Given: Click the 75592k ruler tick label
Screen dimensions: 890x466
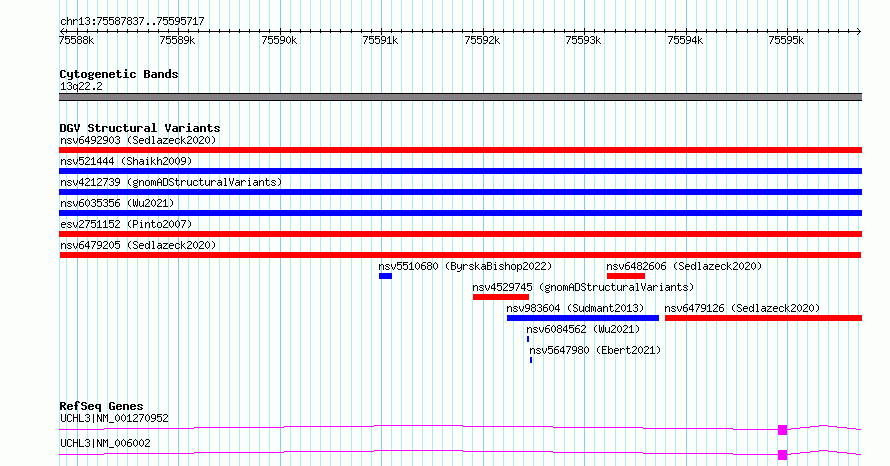Looking at the screenshot, I should 482,40.
